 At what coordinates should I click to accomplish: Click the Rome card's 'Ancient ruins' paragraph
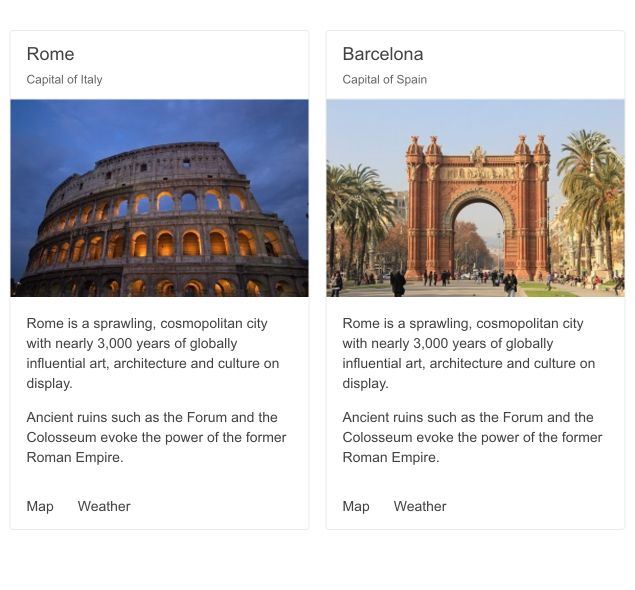click(156, 437)
